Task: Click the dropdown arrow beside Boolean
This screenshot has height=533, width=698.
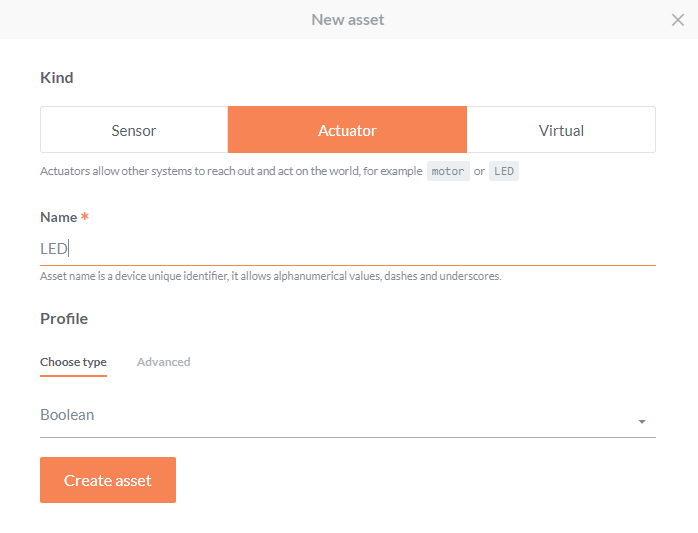Action: tap(642, 422)
